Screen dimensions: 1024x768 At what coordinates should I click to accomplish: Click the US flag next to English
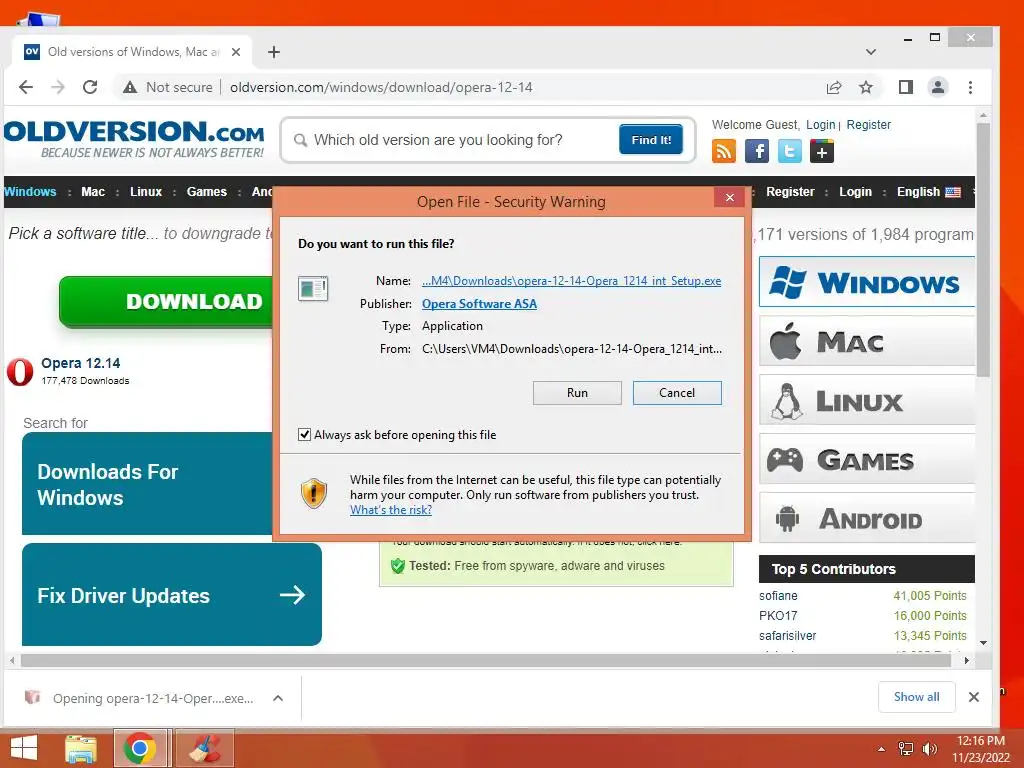click(x=953, y=192)
